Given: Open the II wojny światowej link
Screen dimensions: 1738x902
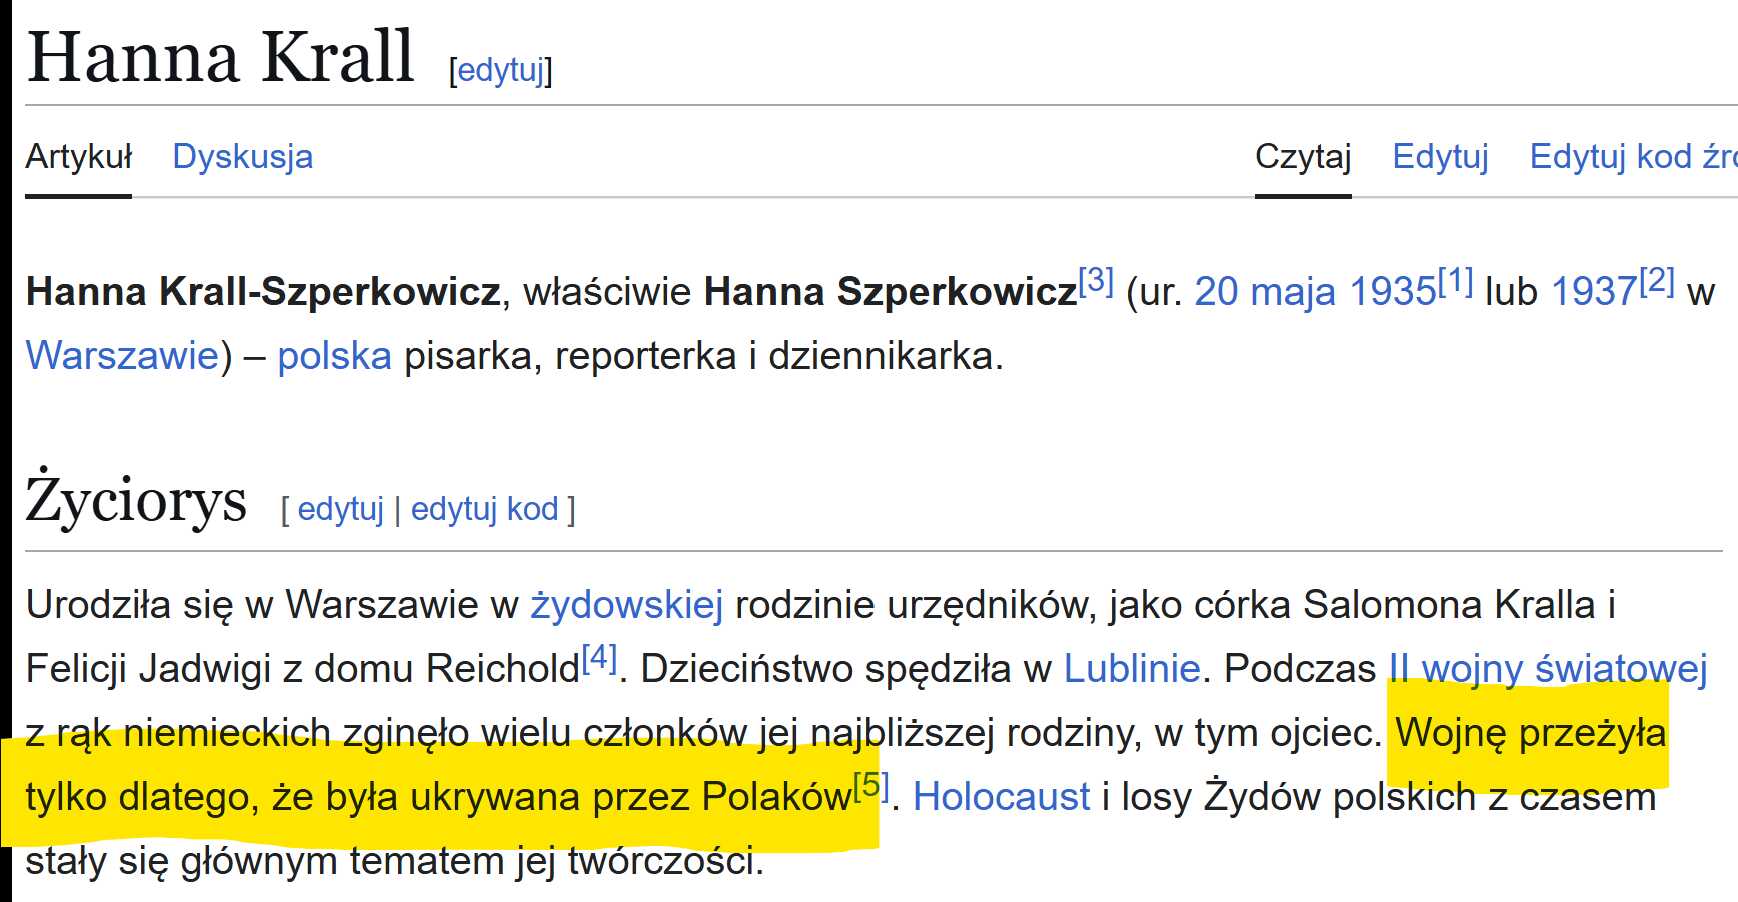Looking at the screenshot, I should click(x=1548, y=669).
